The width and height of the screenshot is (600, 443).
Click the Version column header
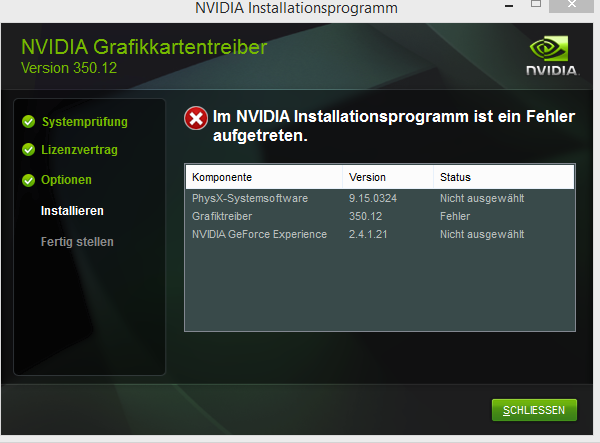pyautogui.click(x=388, y=177)
